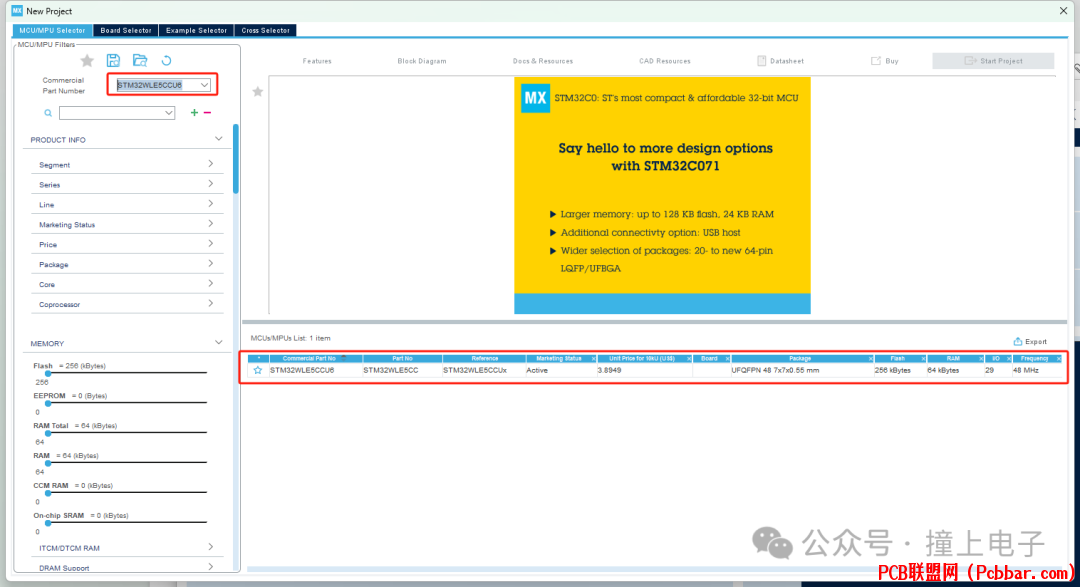Image resolution: width=1080 pixels, height=587 pixels.
Task: Adjust the RAM Total slider
Action: (48, 433)
